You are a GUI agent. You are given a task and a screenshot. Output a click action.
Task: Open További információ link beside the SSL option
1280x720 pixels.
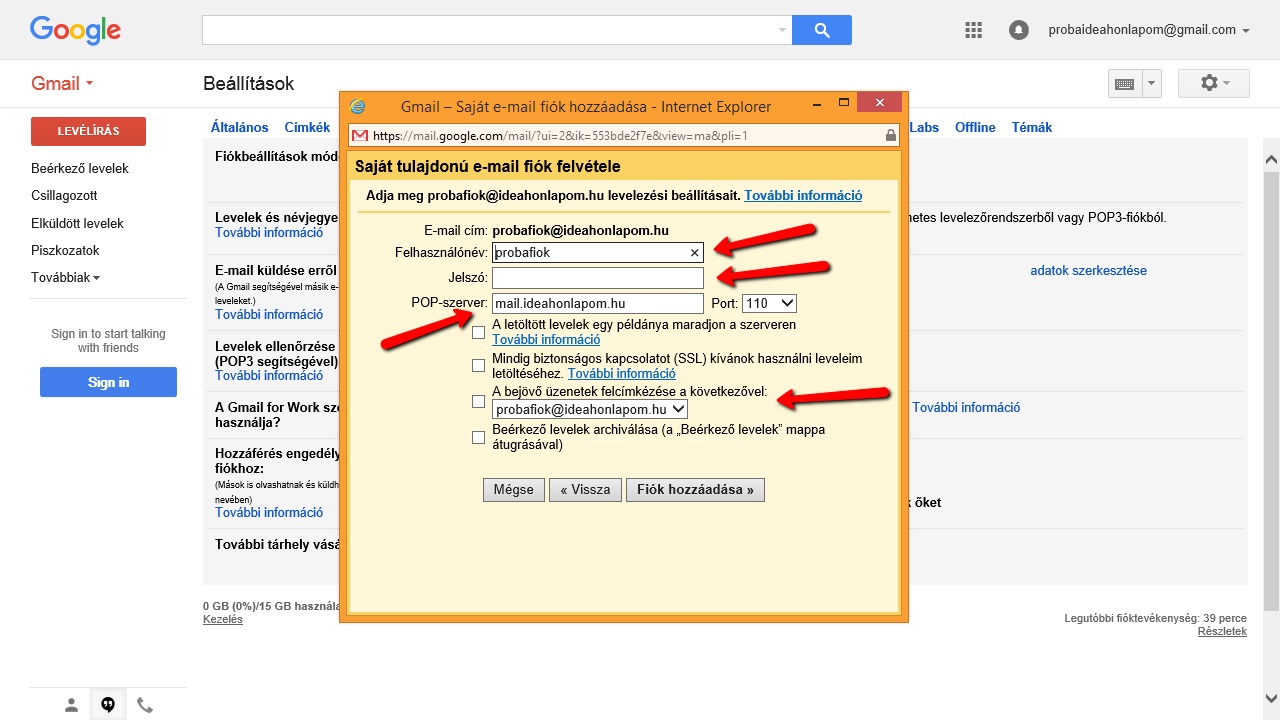click(621, 373)
